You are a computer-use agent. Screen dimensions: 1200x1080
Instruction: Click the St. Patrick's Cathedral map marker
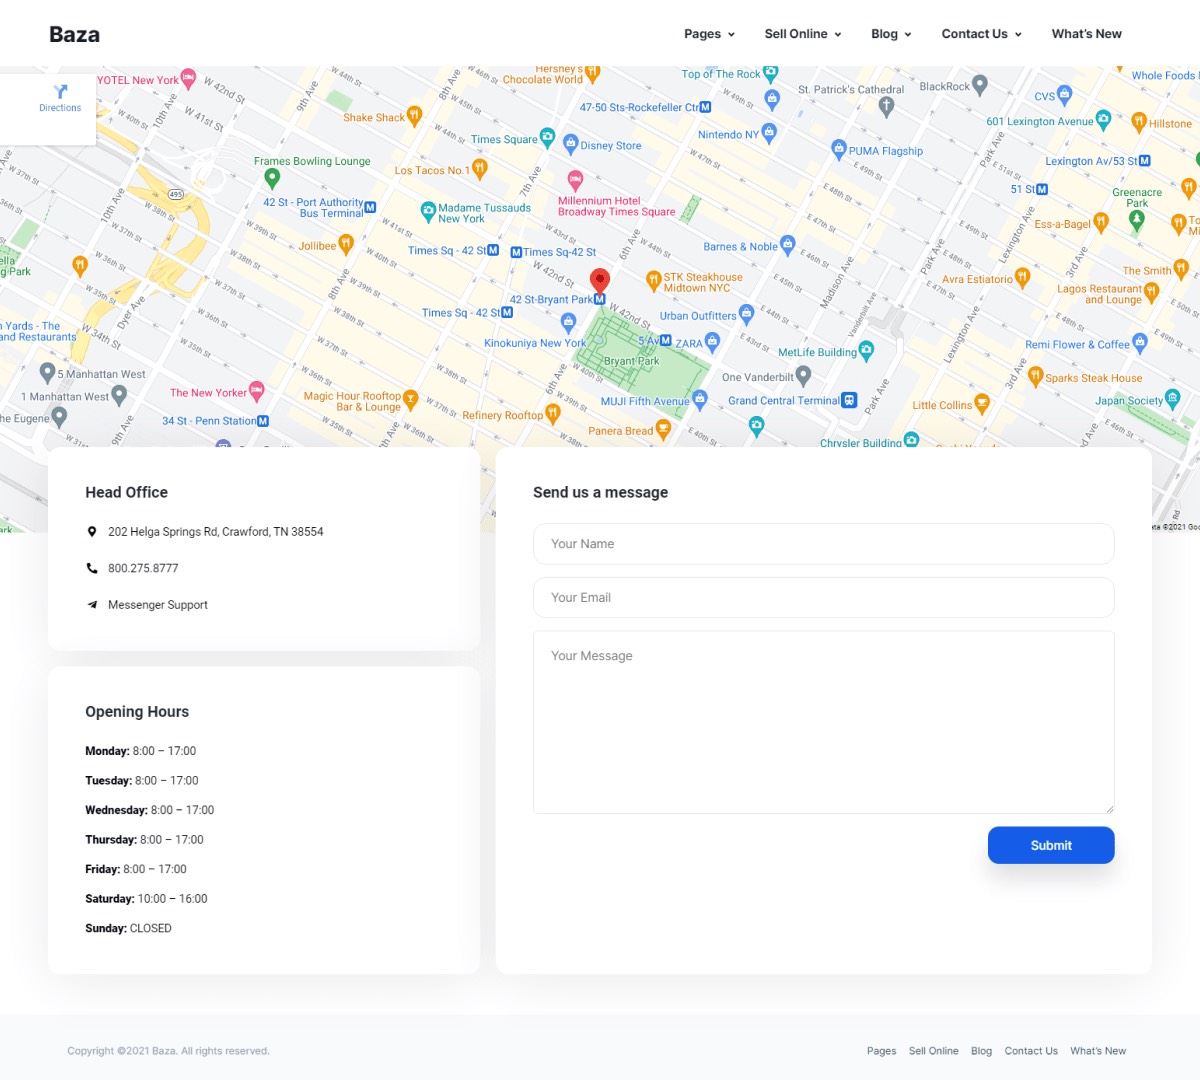tap(886, 106)
